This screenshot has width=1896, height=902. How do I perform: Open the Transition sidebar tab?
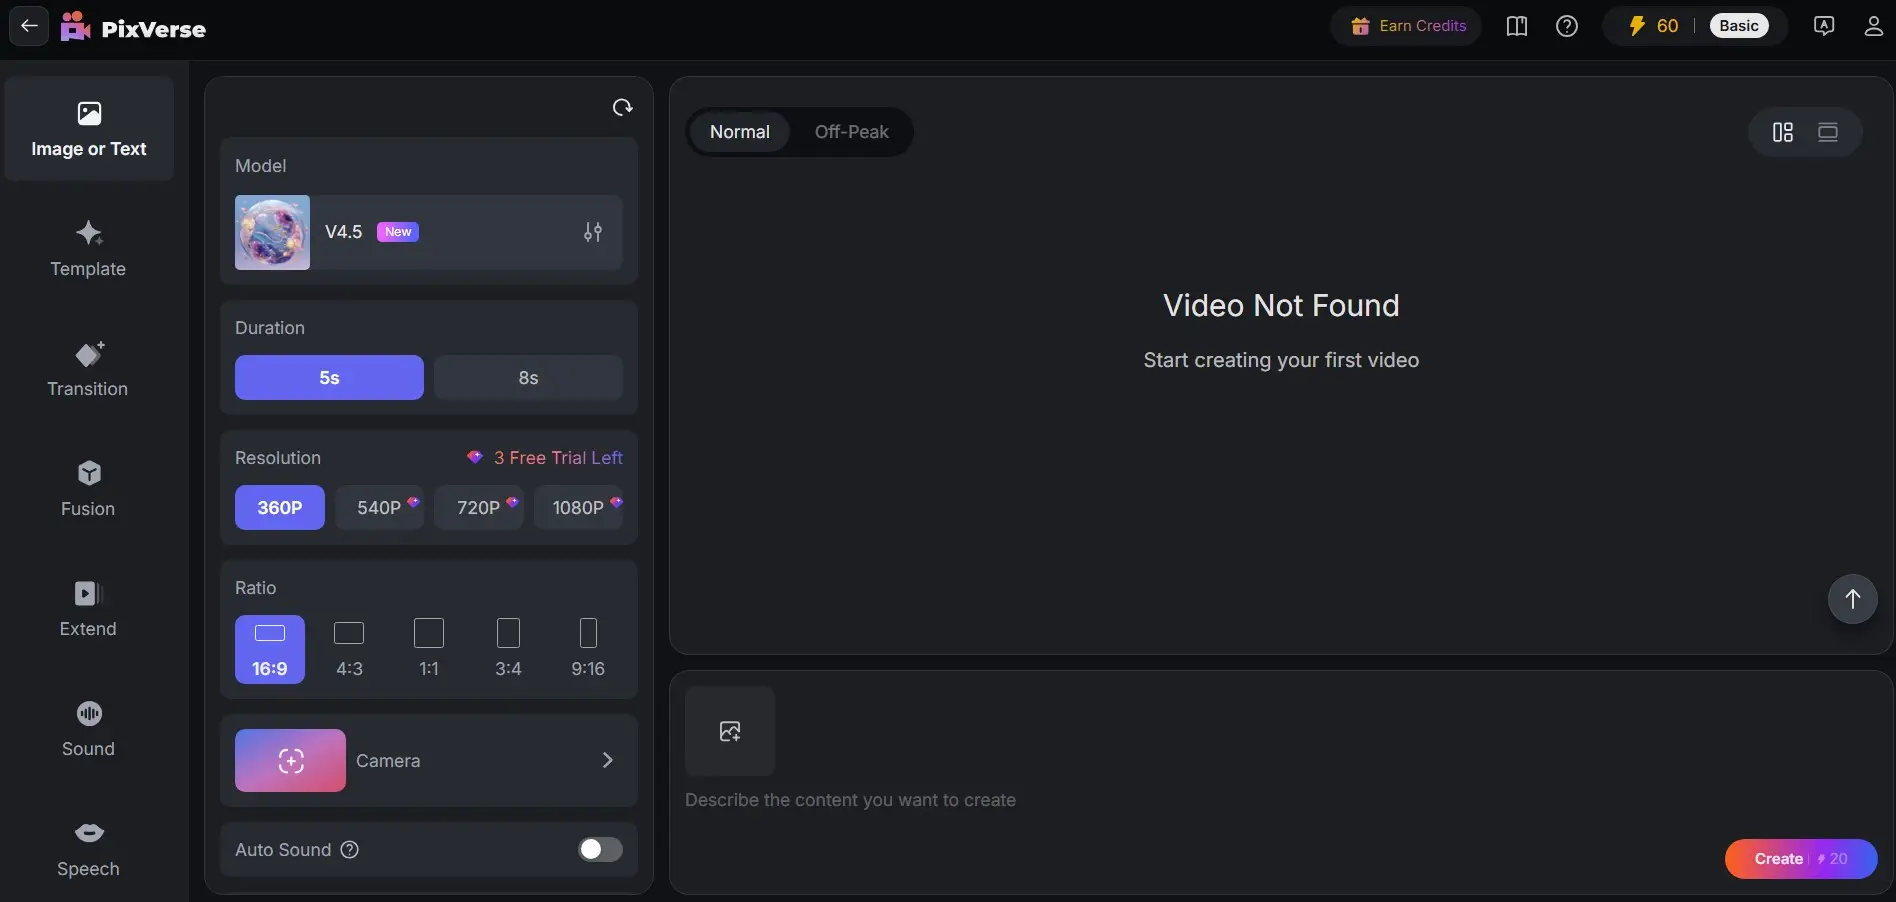(x=88, y=369)
